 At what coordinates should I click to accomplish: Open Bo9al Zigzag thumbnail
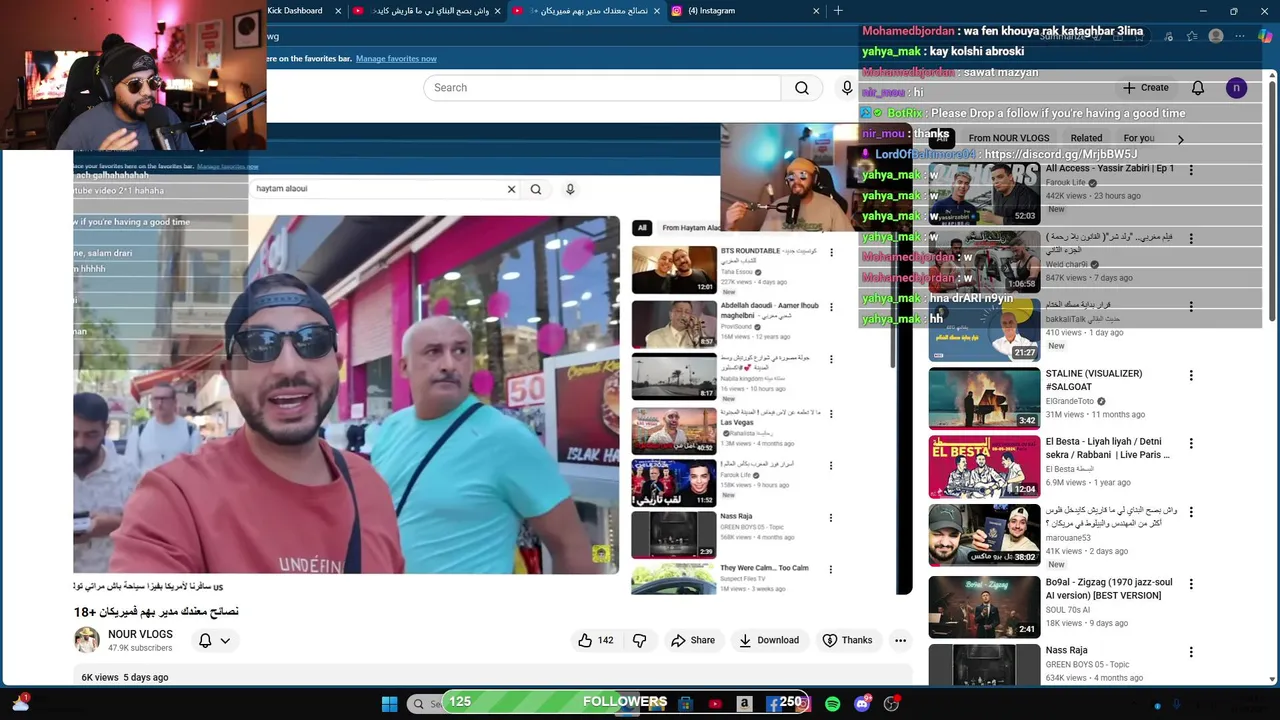[984, 607]
